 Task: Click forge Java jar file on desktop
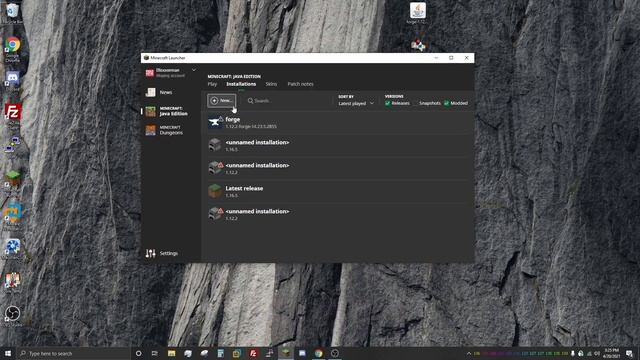[418, 12]
